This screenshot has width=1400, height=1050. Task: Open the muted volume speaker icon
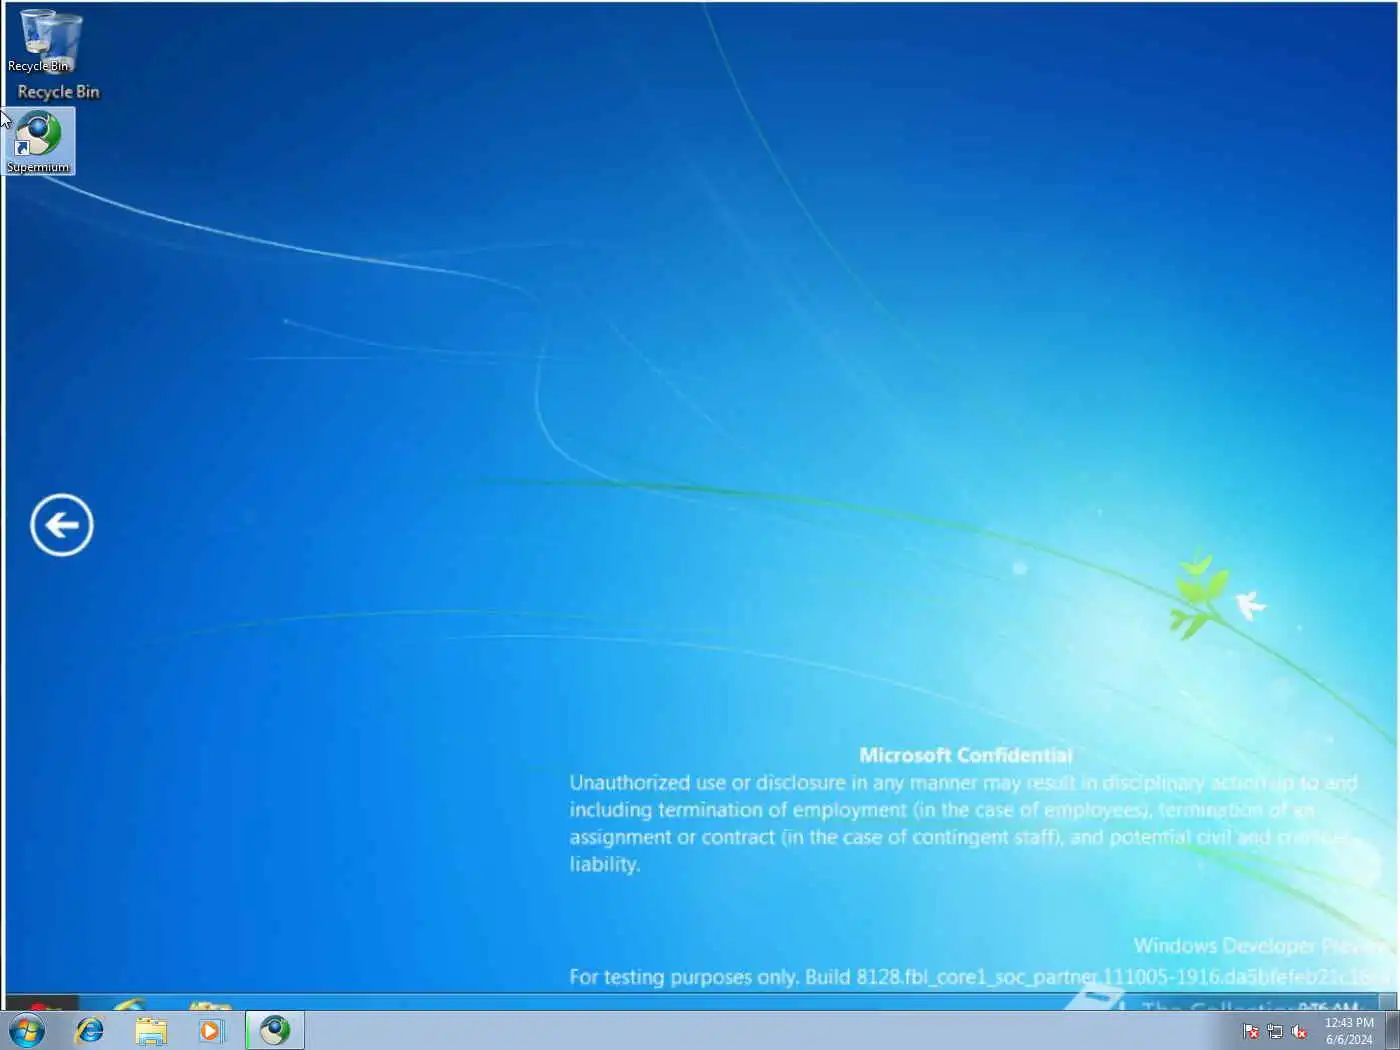(1299, 1031)
